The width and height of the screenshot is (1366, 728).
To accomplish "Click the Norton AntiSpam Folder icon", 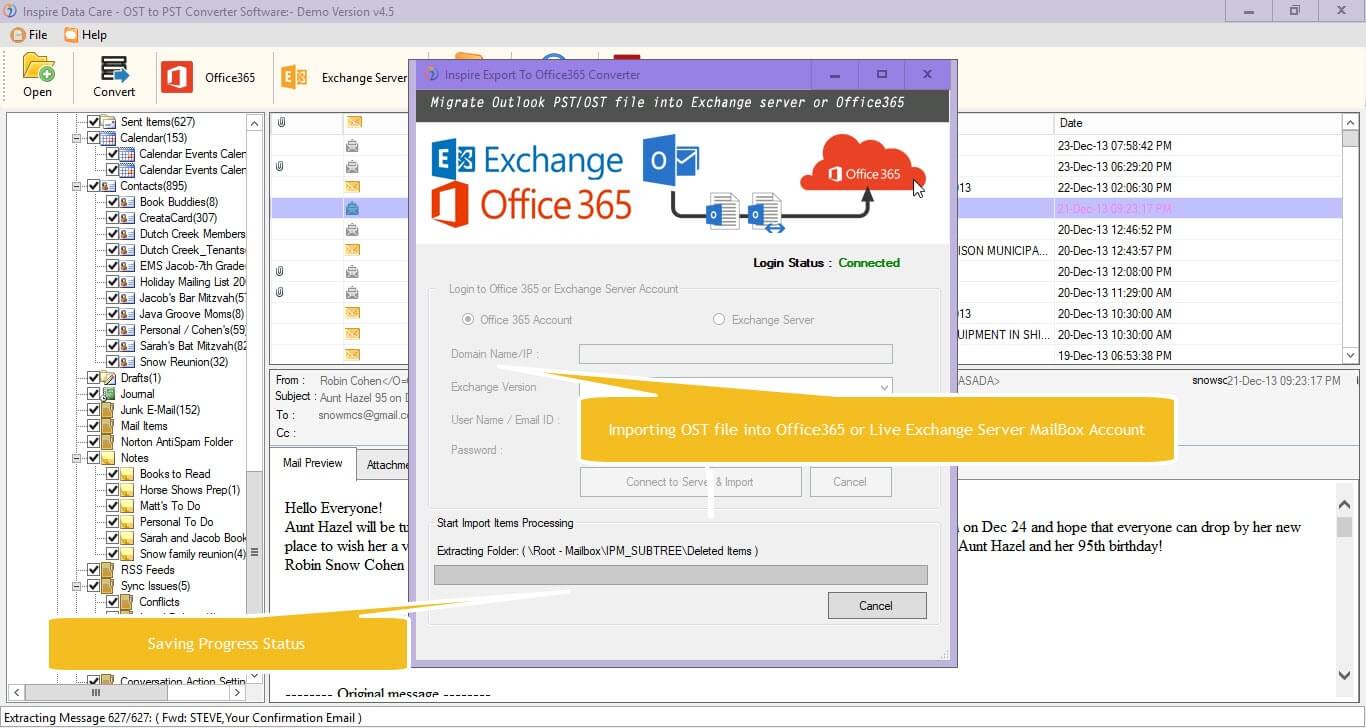I will pyautogui.click(x=109, y=442).
